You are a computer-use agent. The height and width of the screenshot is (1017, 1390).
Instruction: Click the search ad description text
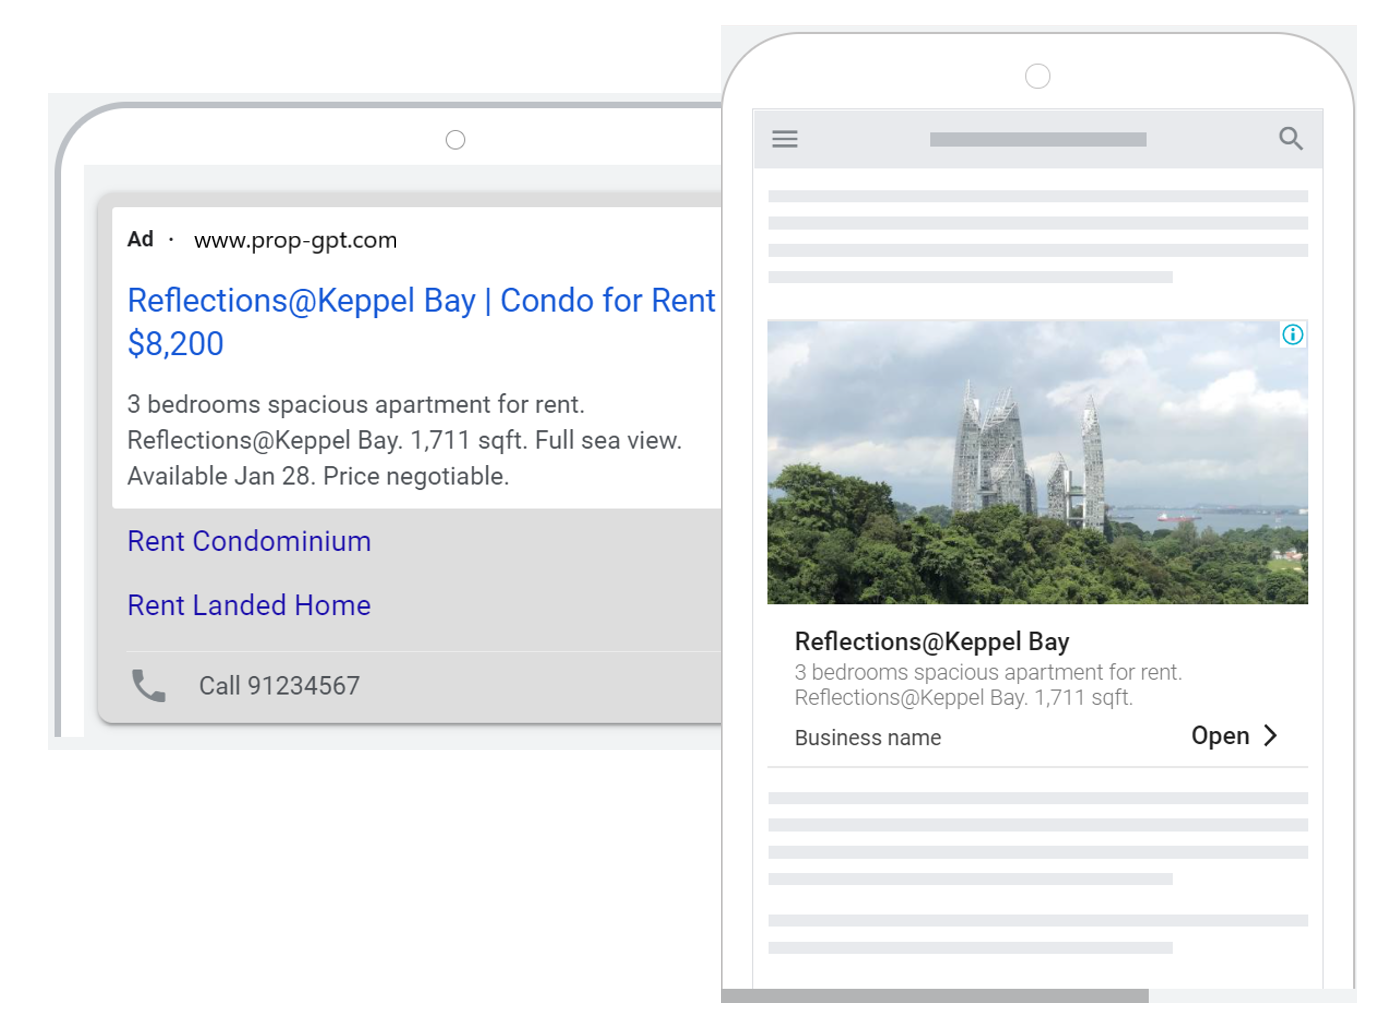[x=404, y=440]
